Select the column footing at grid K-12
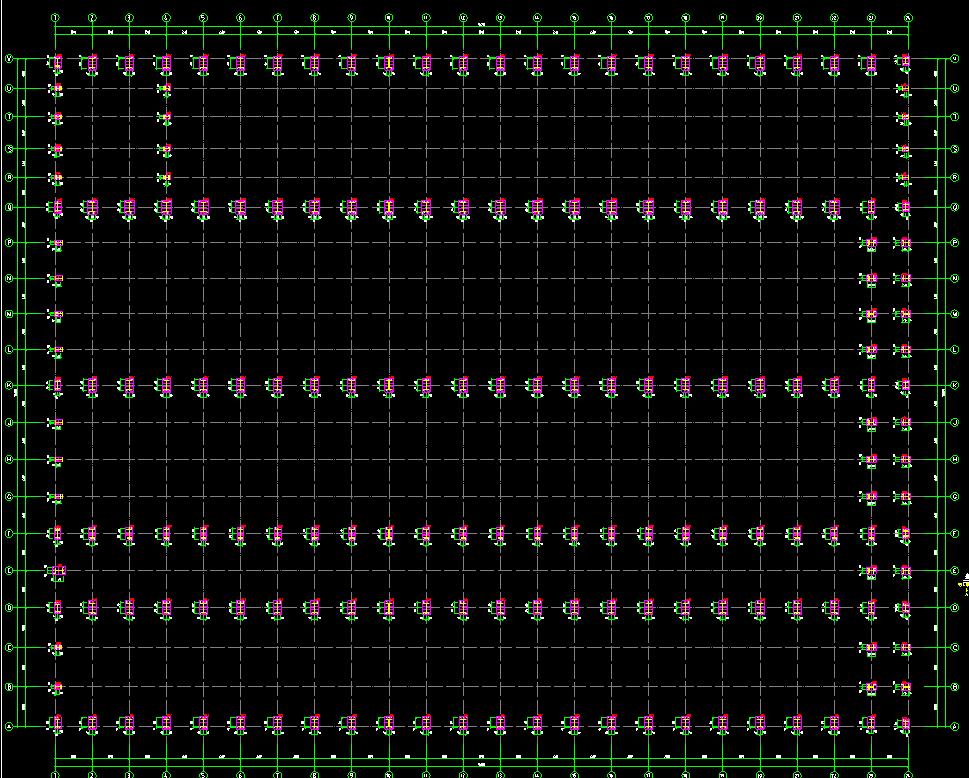 point(462,386)
